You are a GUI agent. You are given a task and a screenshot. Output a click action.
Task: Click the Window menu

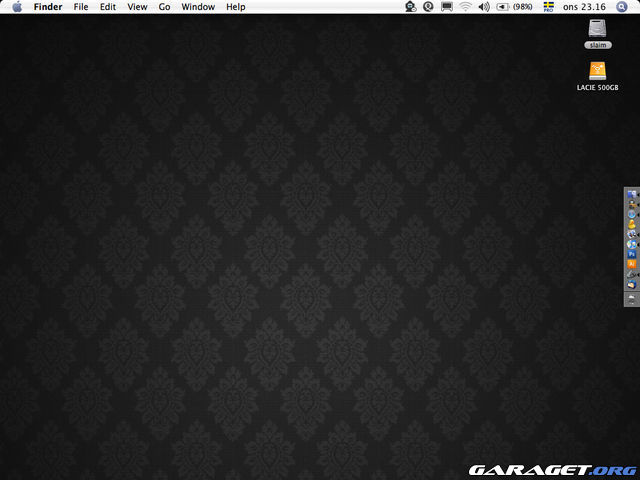pos(198,7)
